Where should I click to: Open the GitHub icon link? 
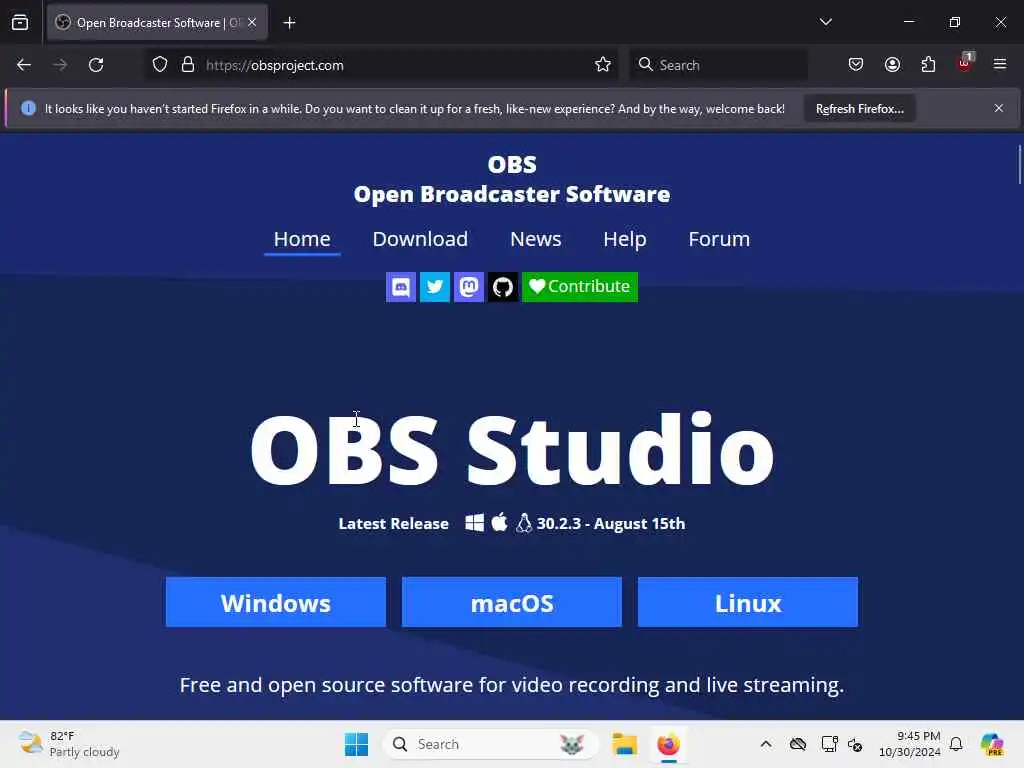502,287
